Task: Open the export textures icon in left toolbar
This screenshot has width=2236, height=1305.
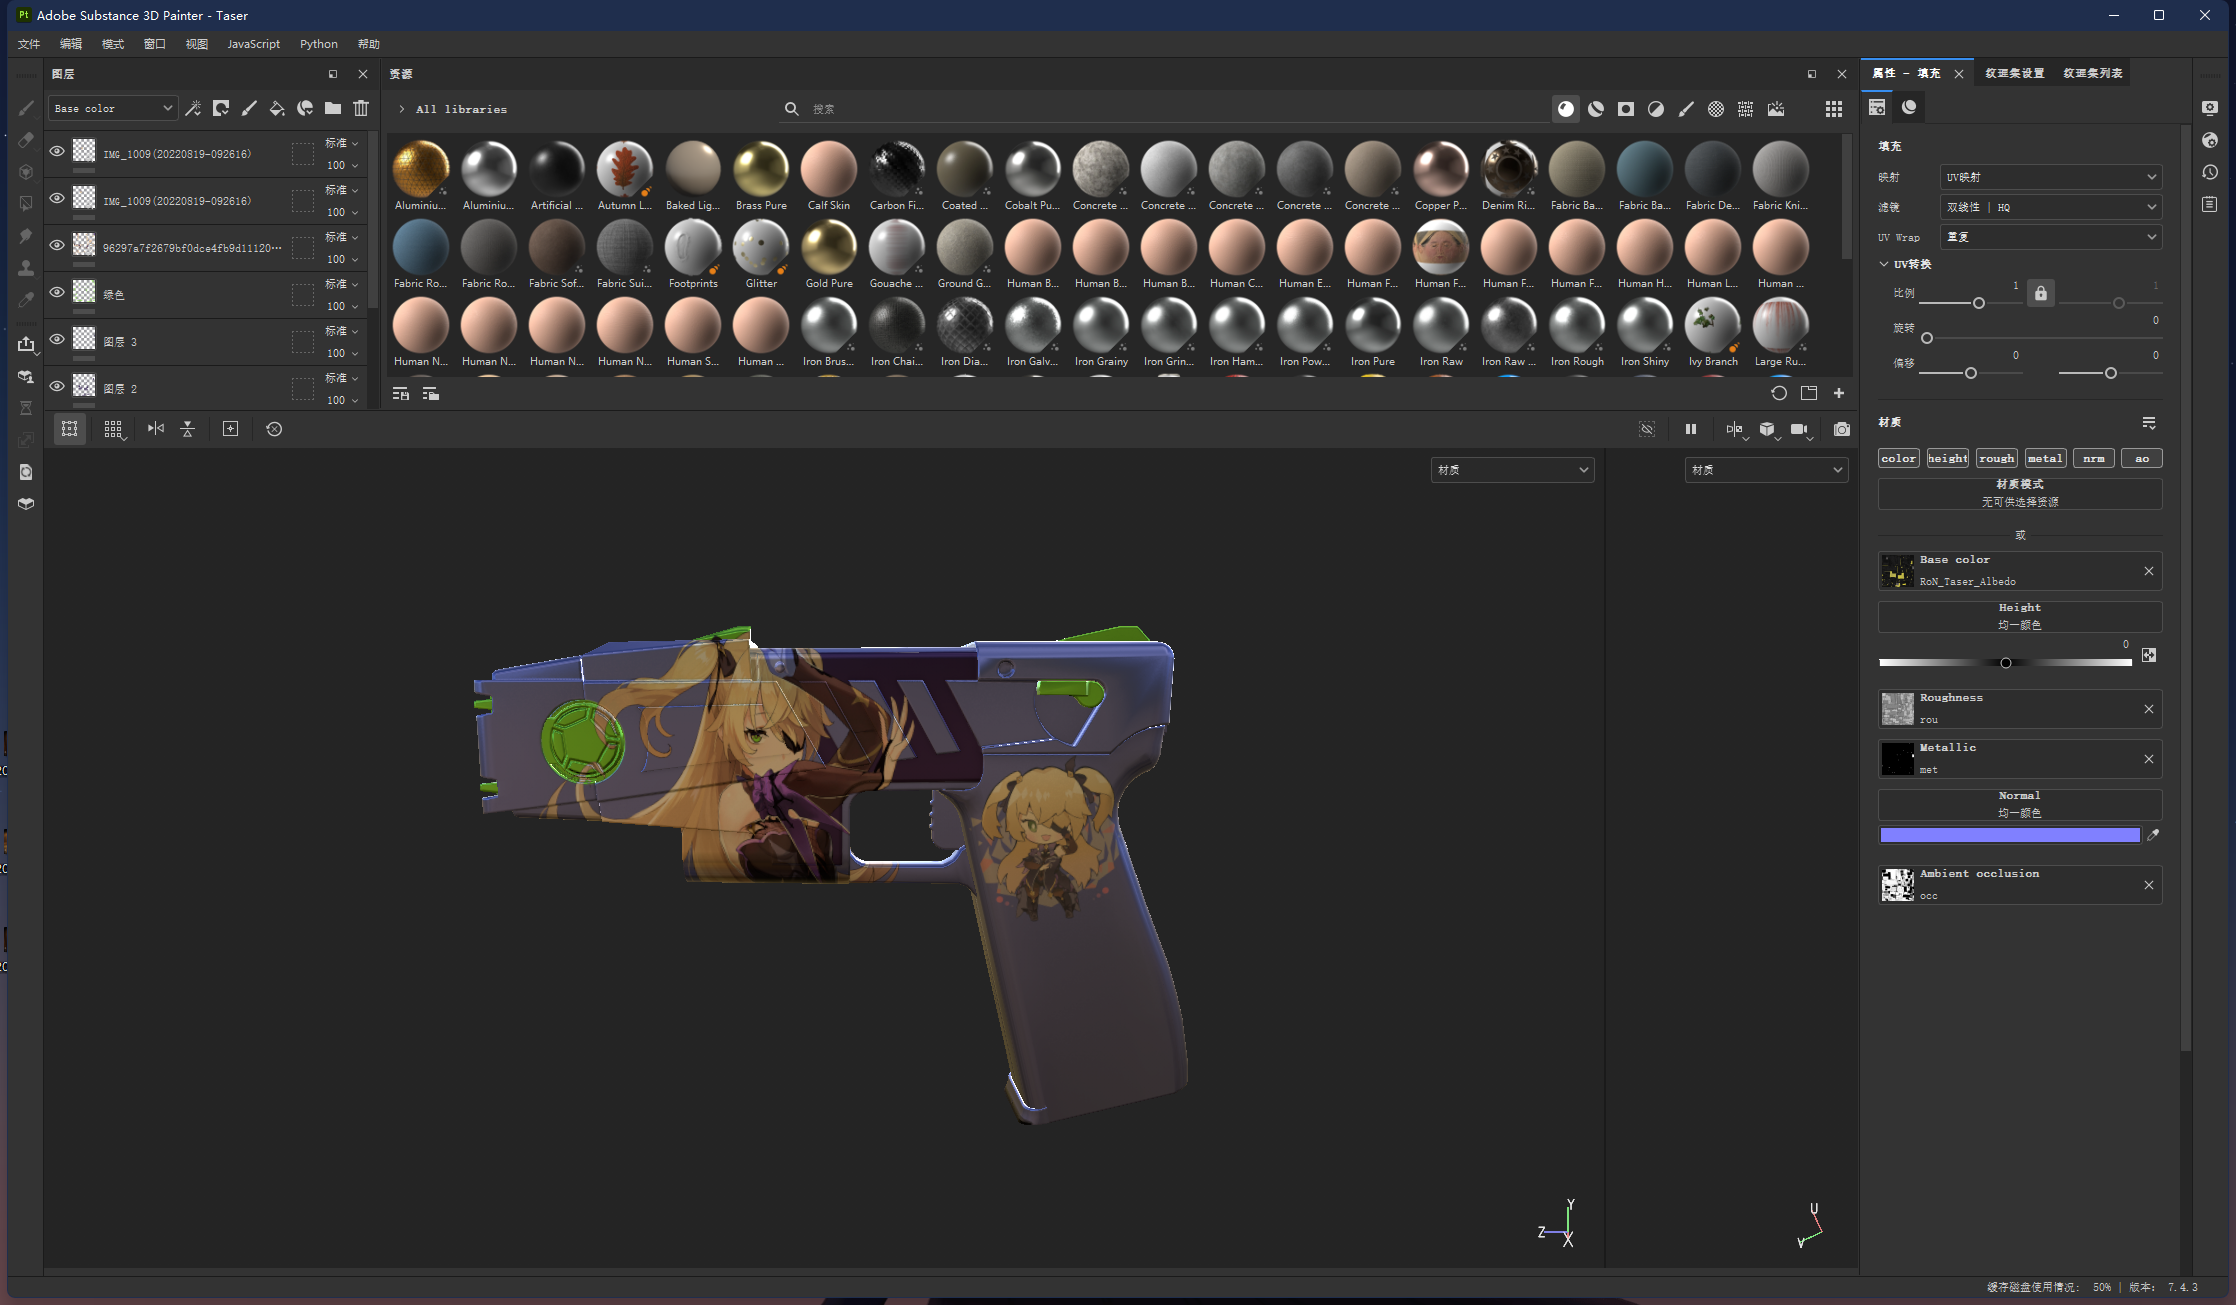Action: (x=26, y=344)
